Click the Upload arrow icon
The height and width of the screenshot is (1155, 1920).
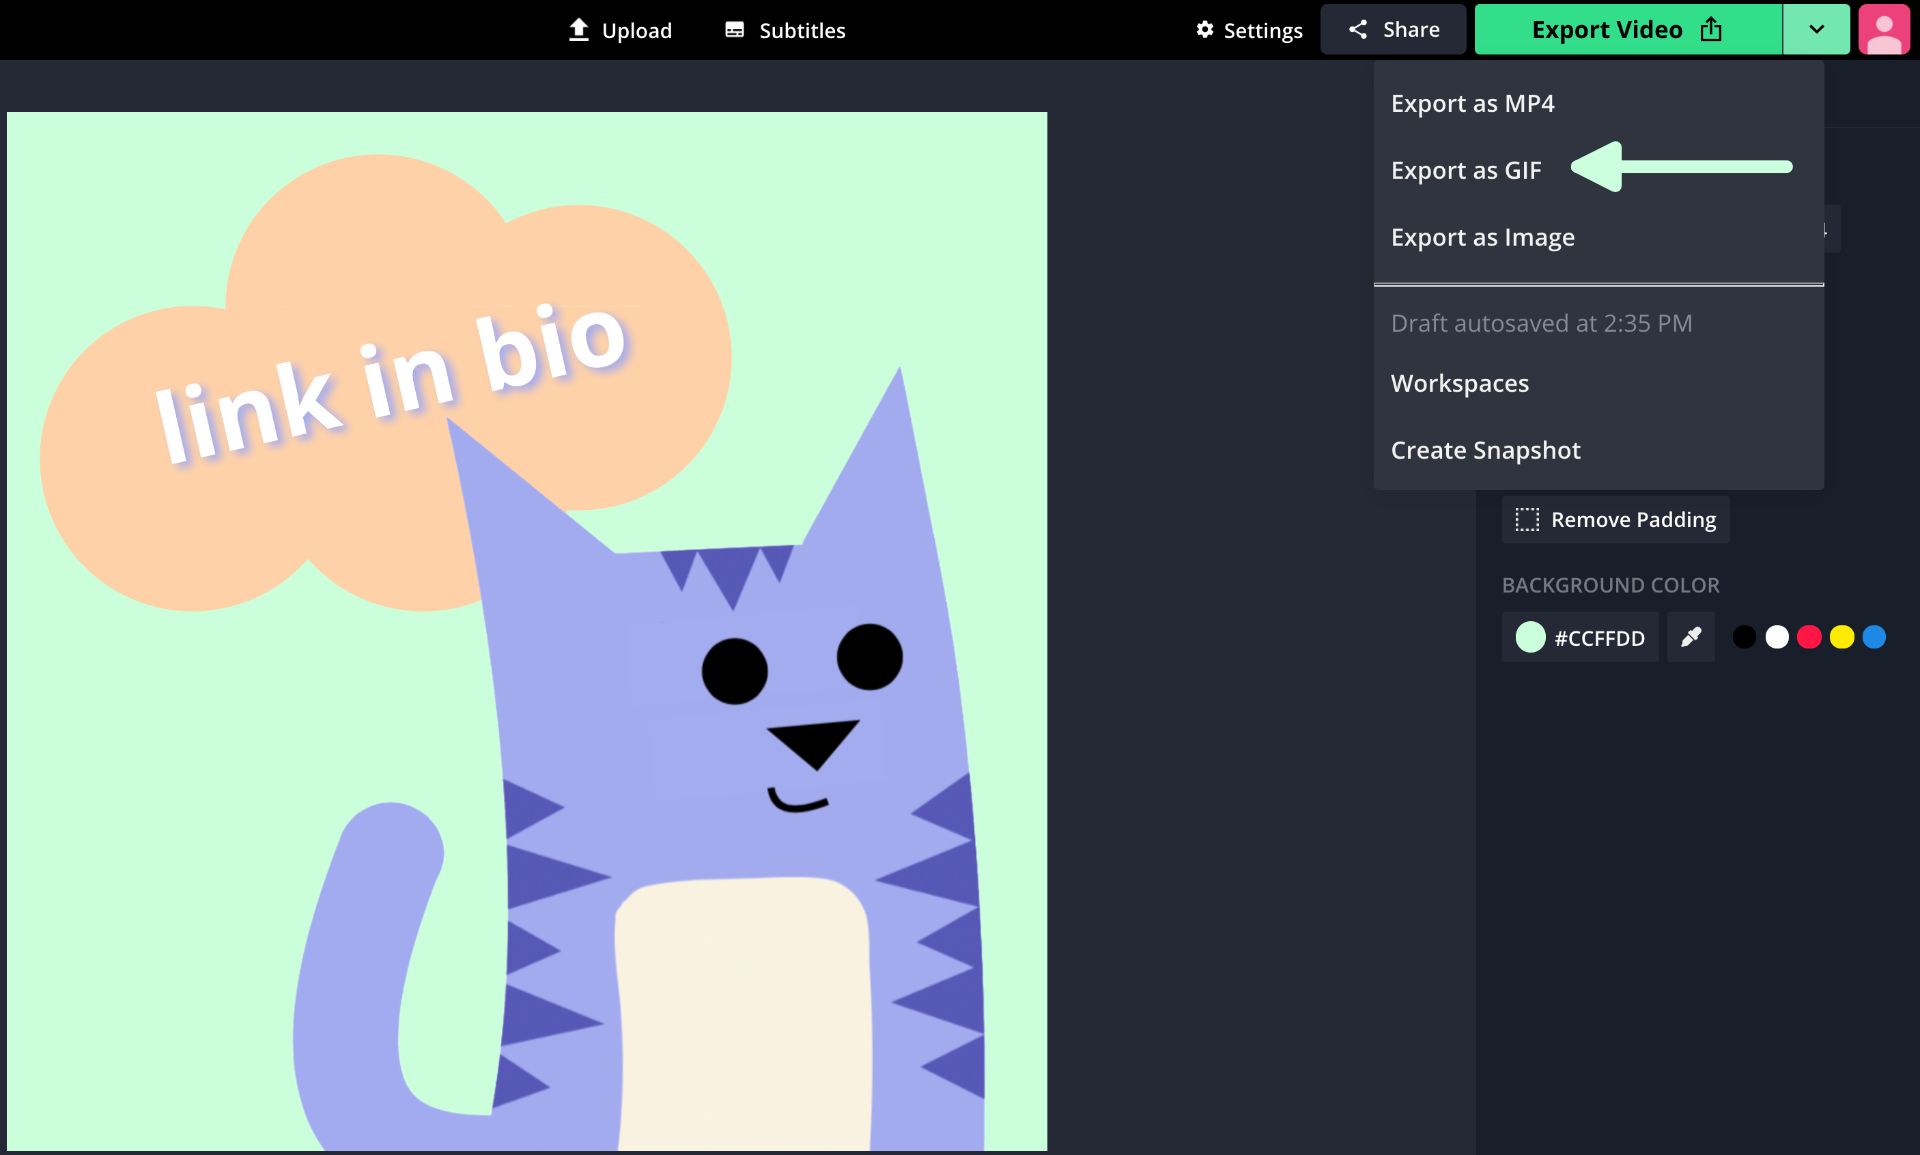coord(578,29)
